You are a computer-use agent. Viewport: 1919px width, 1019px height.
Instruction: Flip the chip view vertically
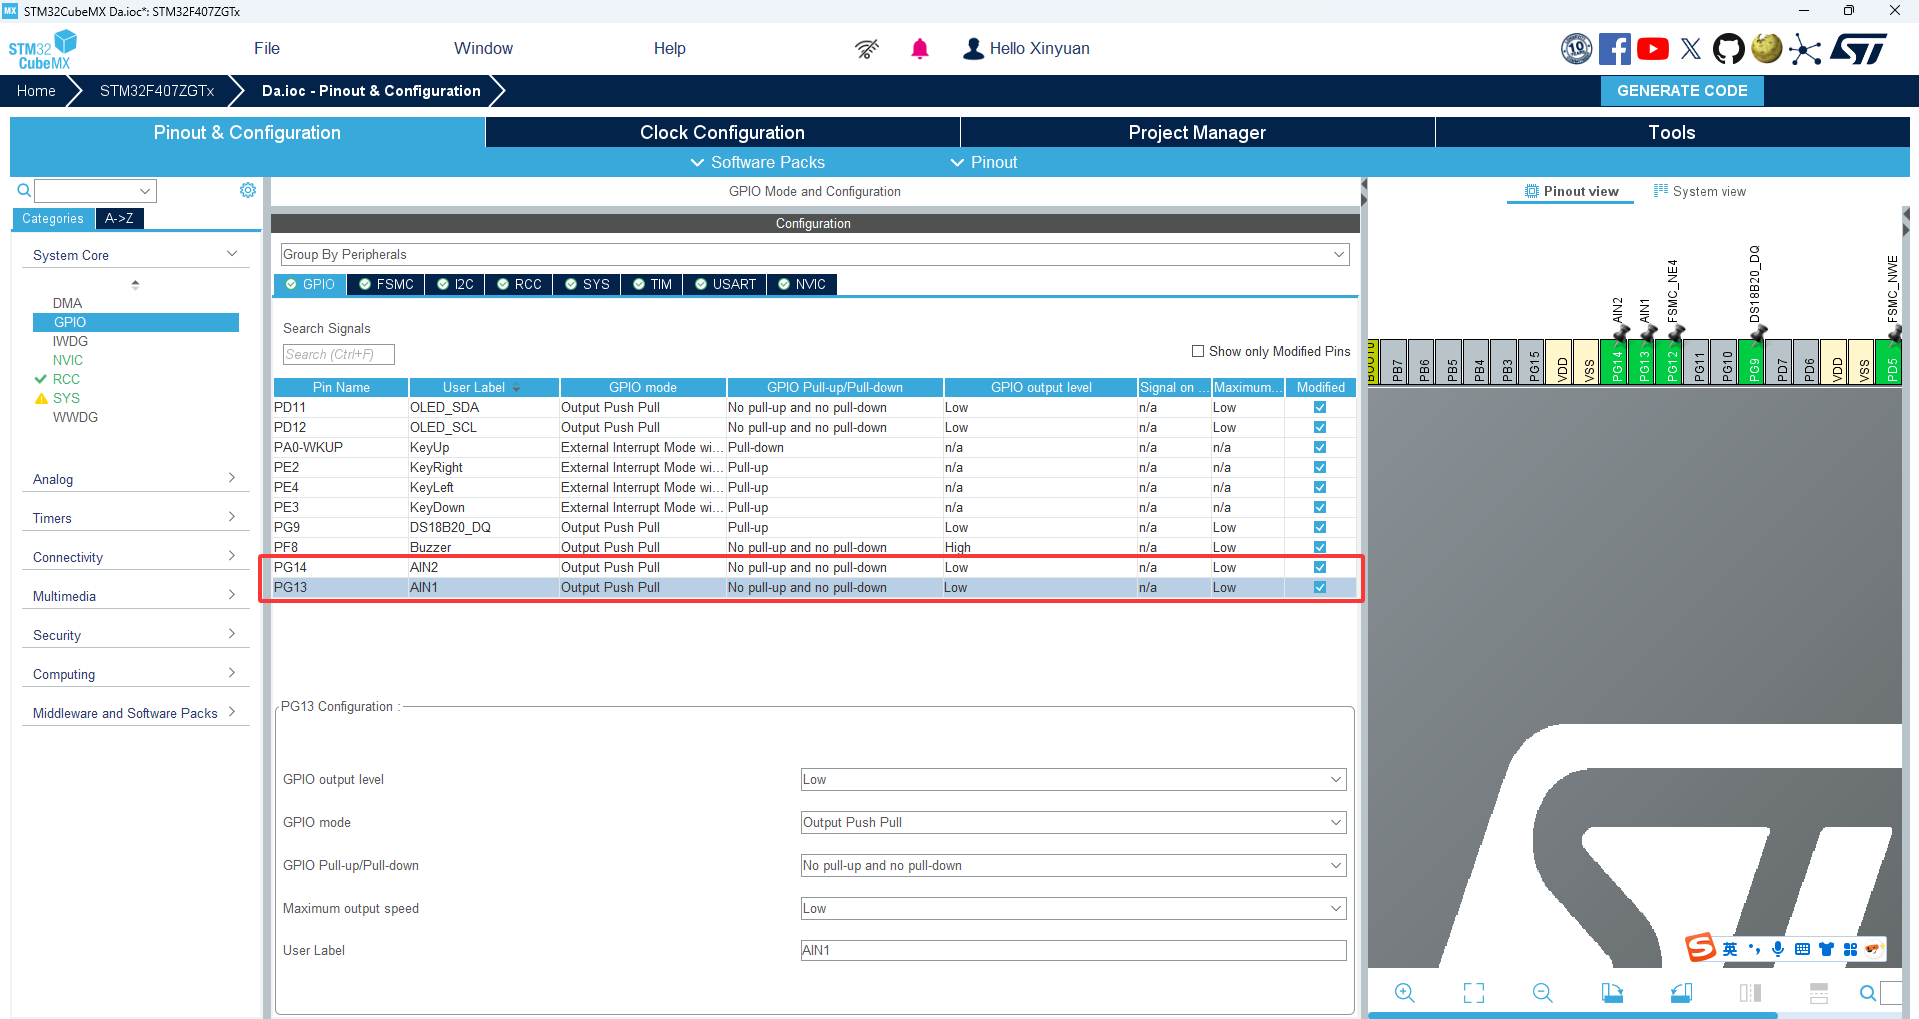[x=1819, y=993]
